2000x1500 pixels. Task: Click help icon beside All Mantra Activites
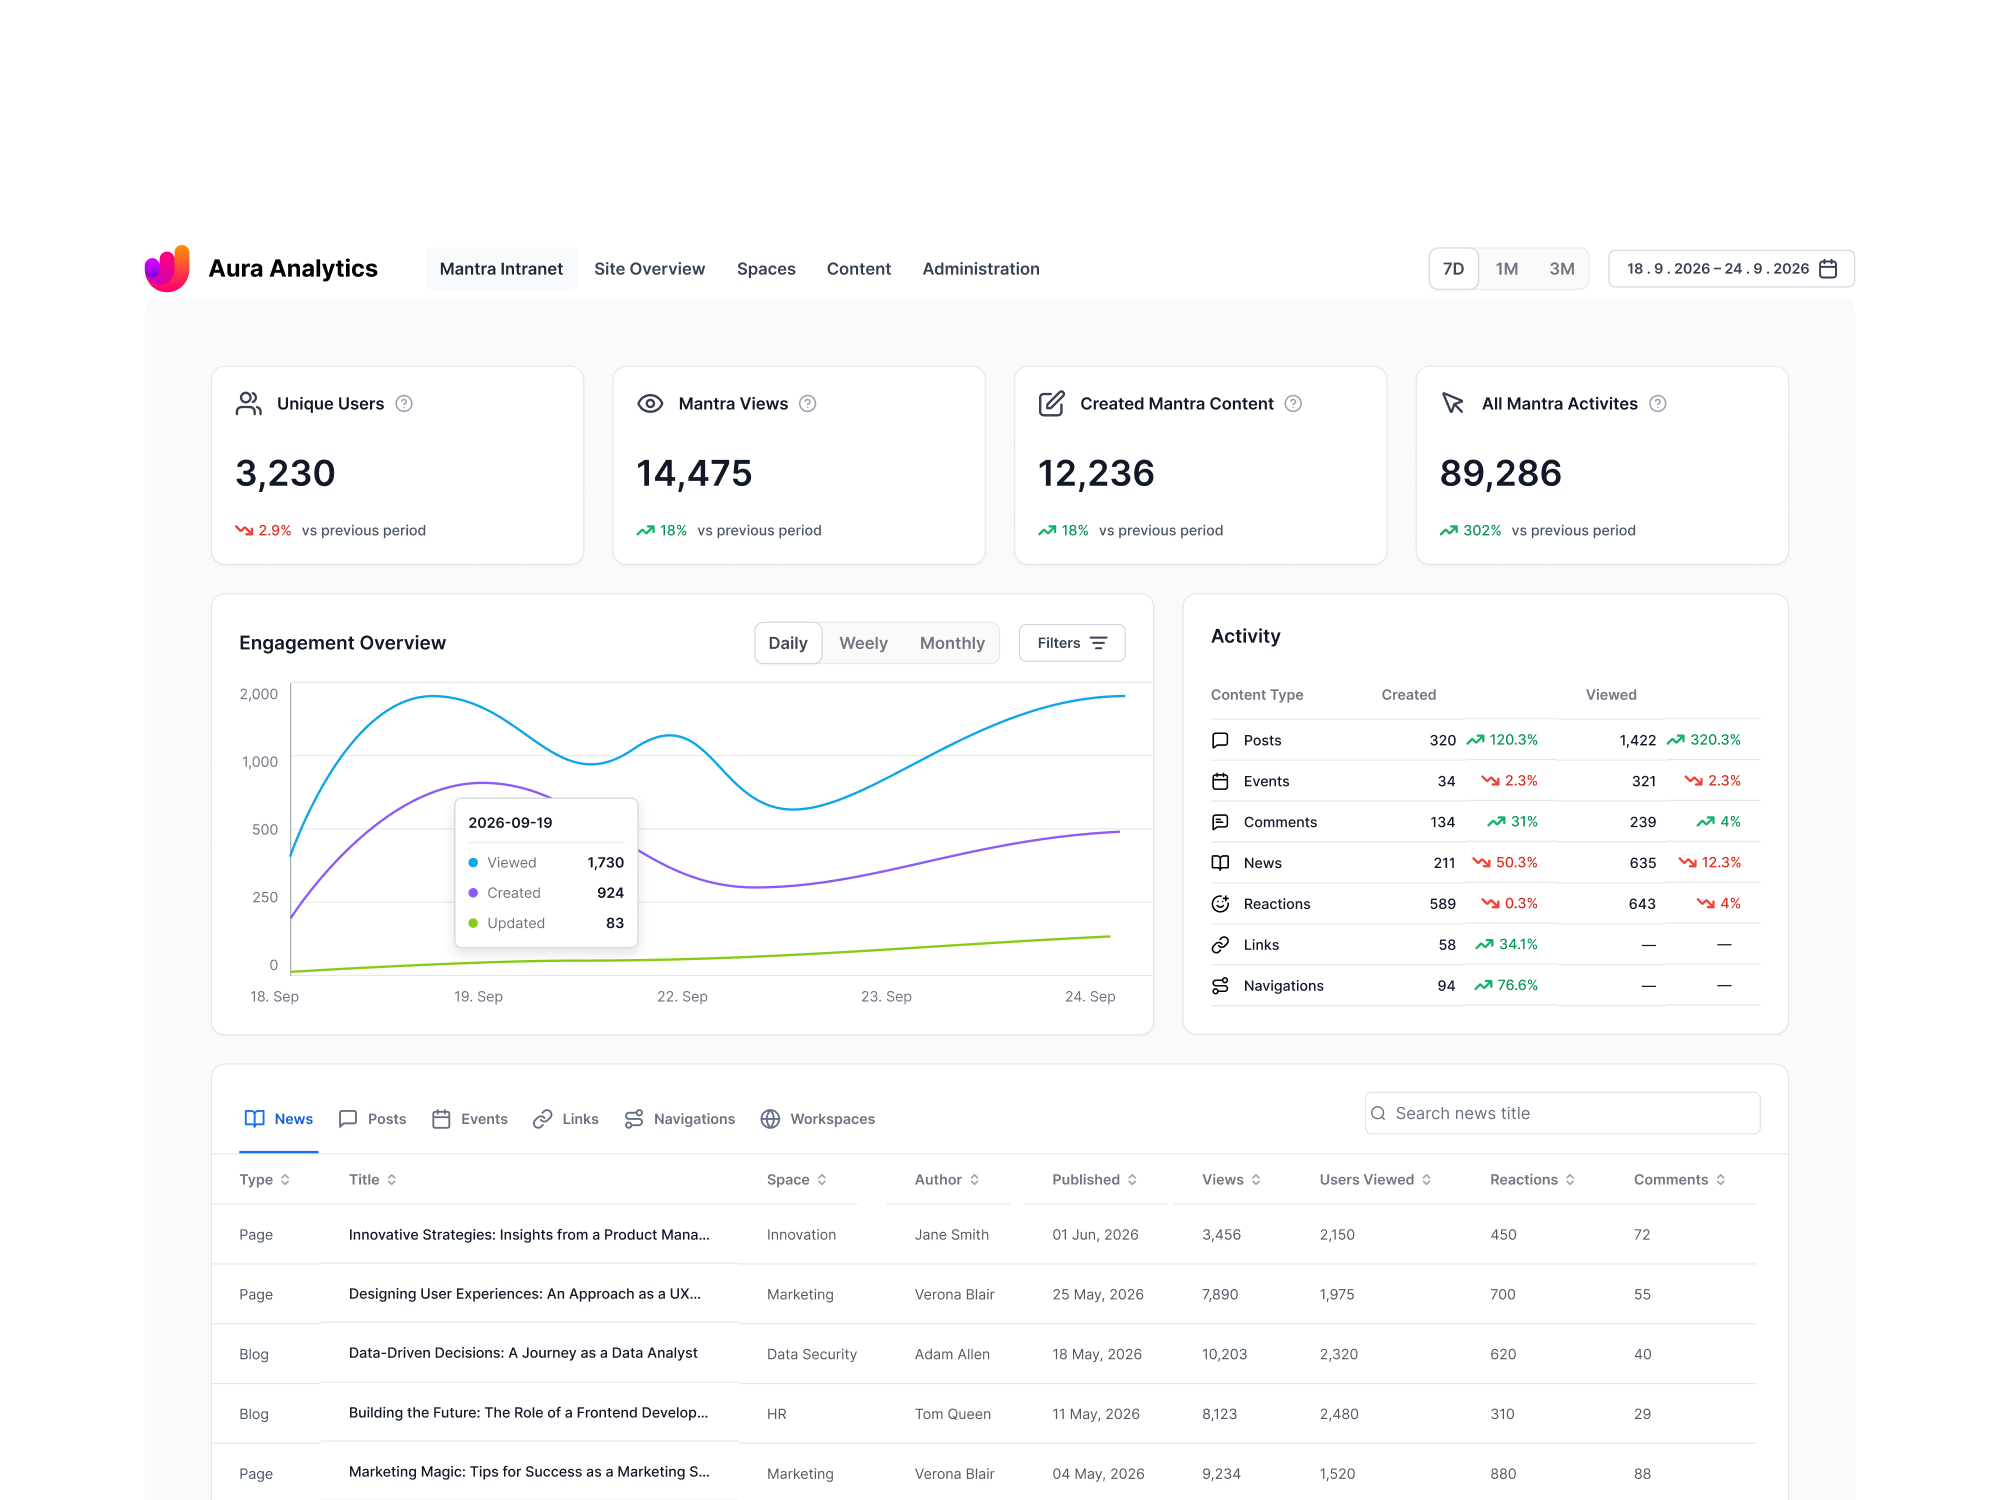(1658, 404)
